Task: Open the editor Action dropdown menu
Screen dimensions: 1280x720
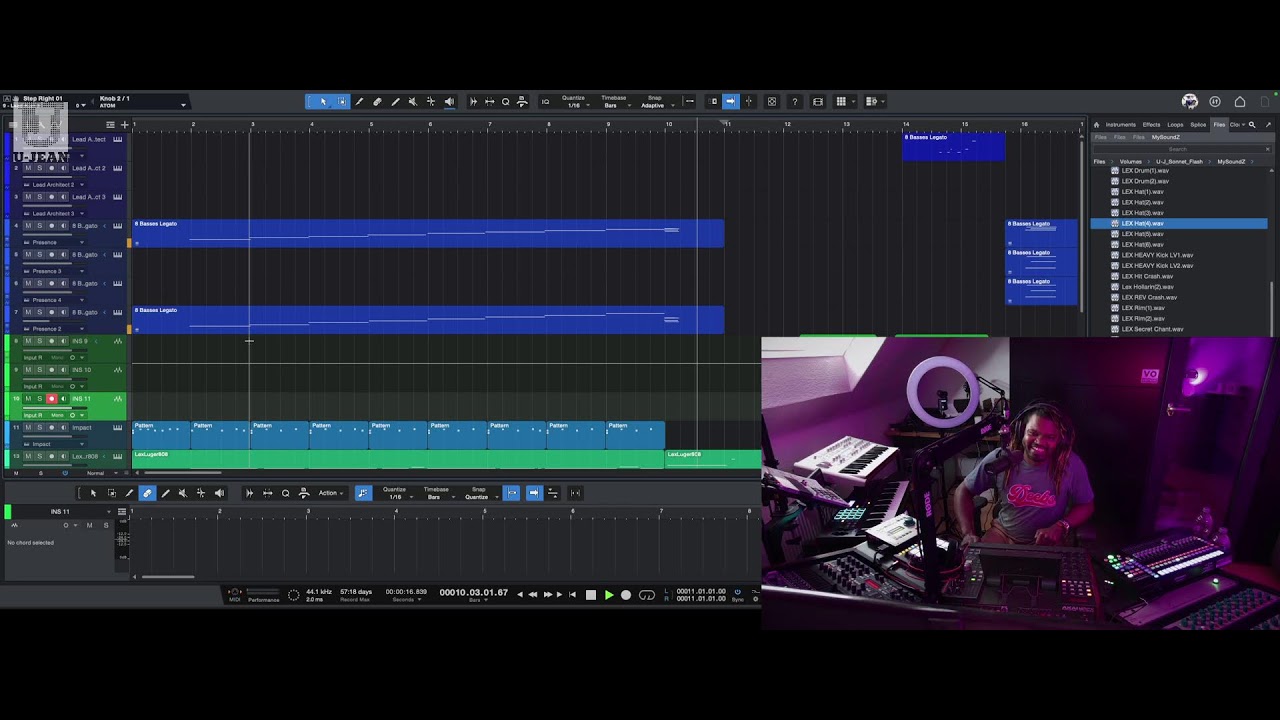Action: (330, 493)
